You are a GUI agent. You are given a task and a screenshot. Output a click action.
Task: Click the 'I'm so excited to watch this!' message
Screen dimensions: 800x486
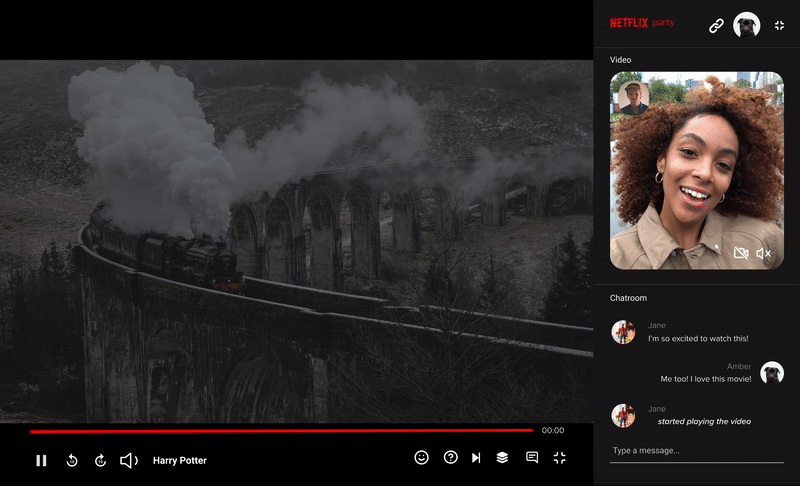[698, 339]
